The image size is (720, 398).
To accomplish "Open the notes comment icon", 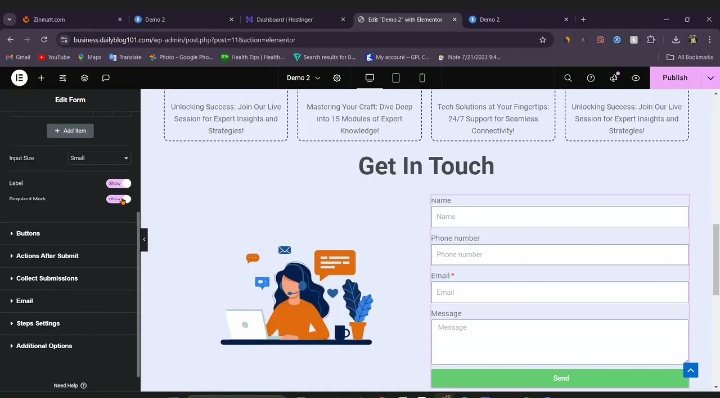I will (106, 78).
